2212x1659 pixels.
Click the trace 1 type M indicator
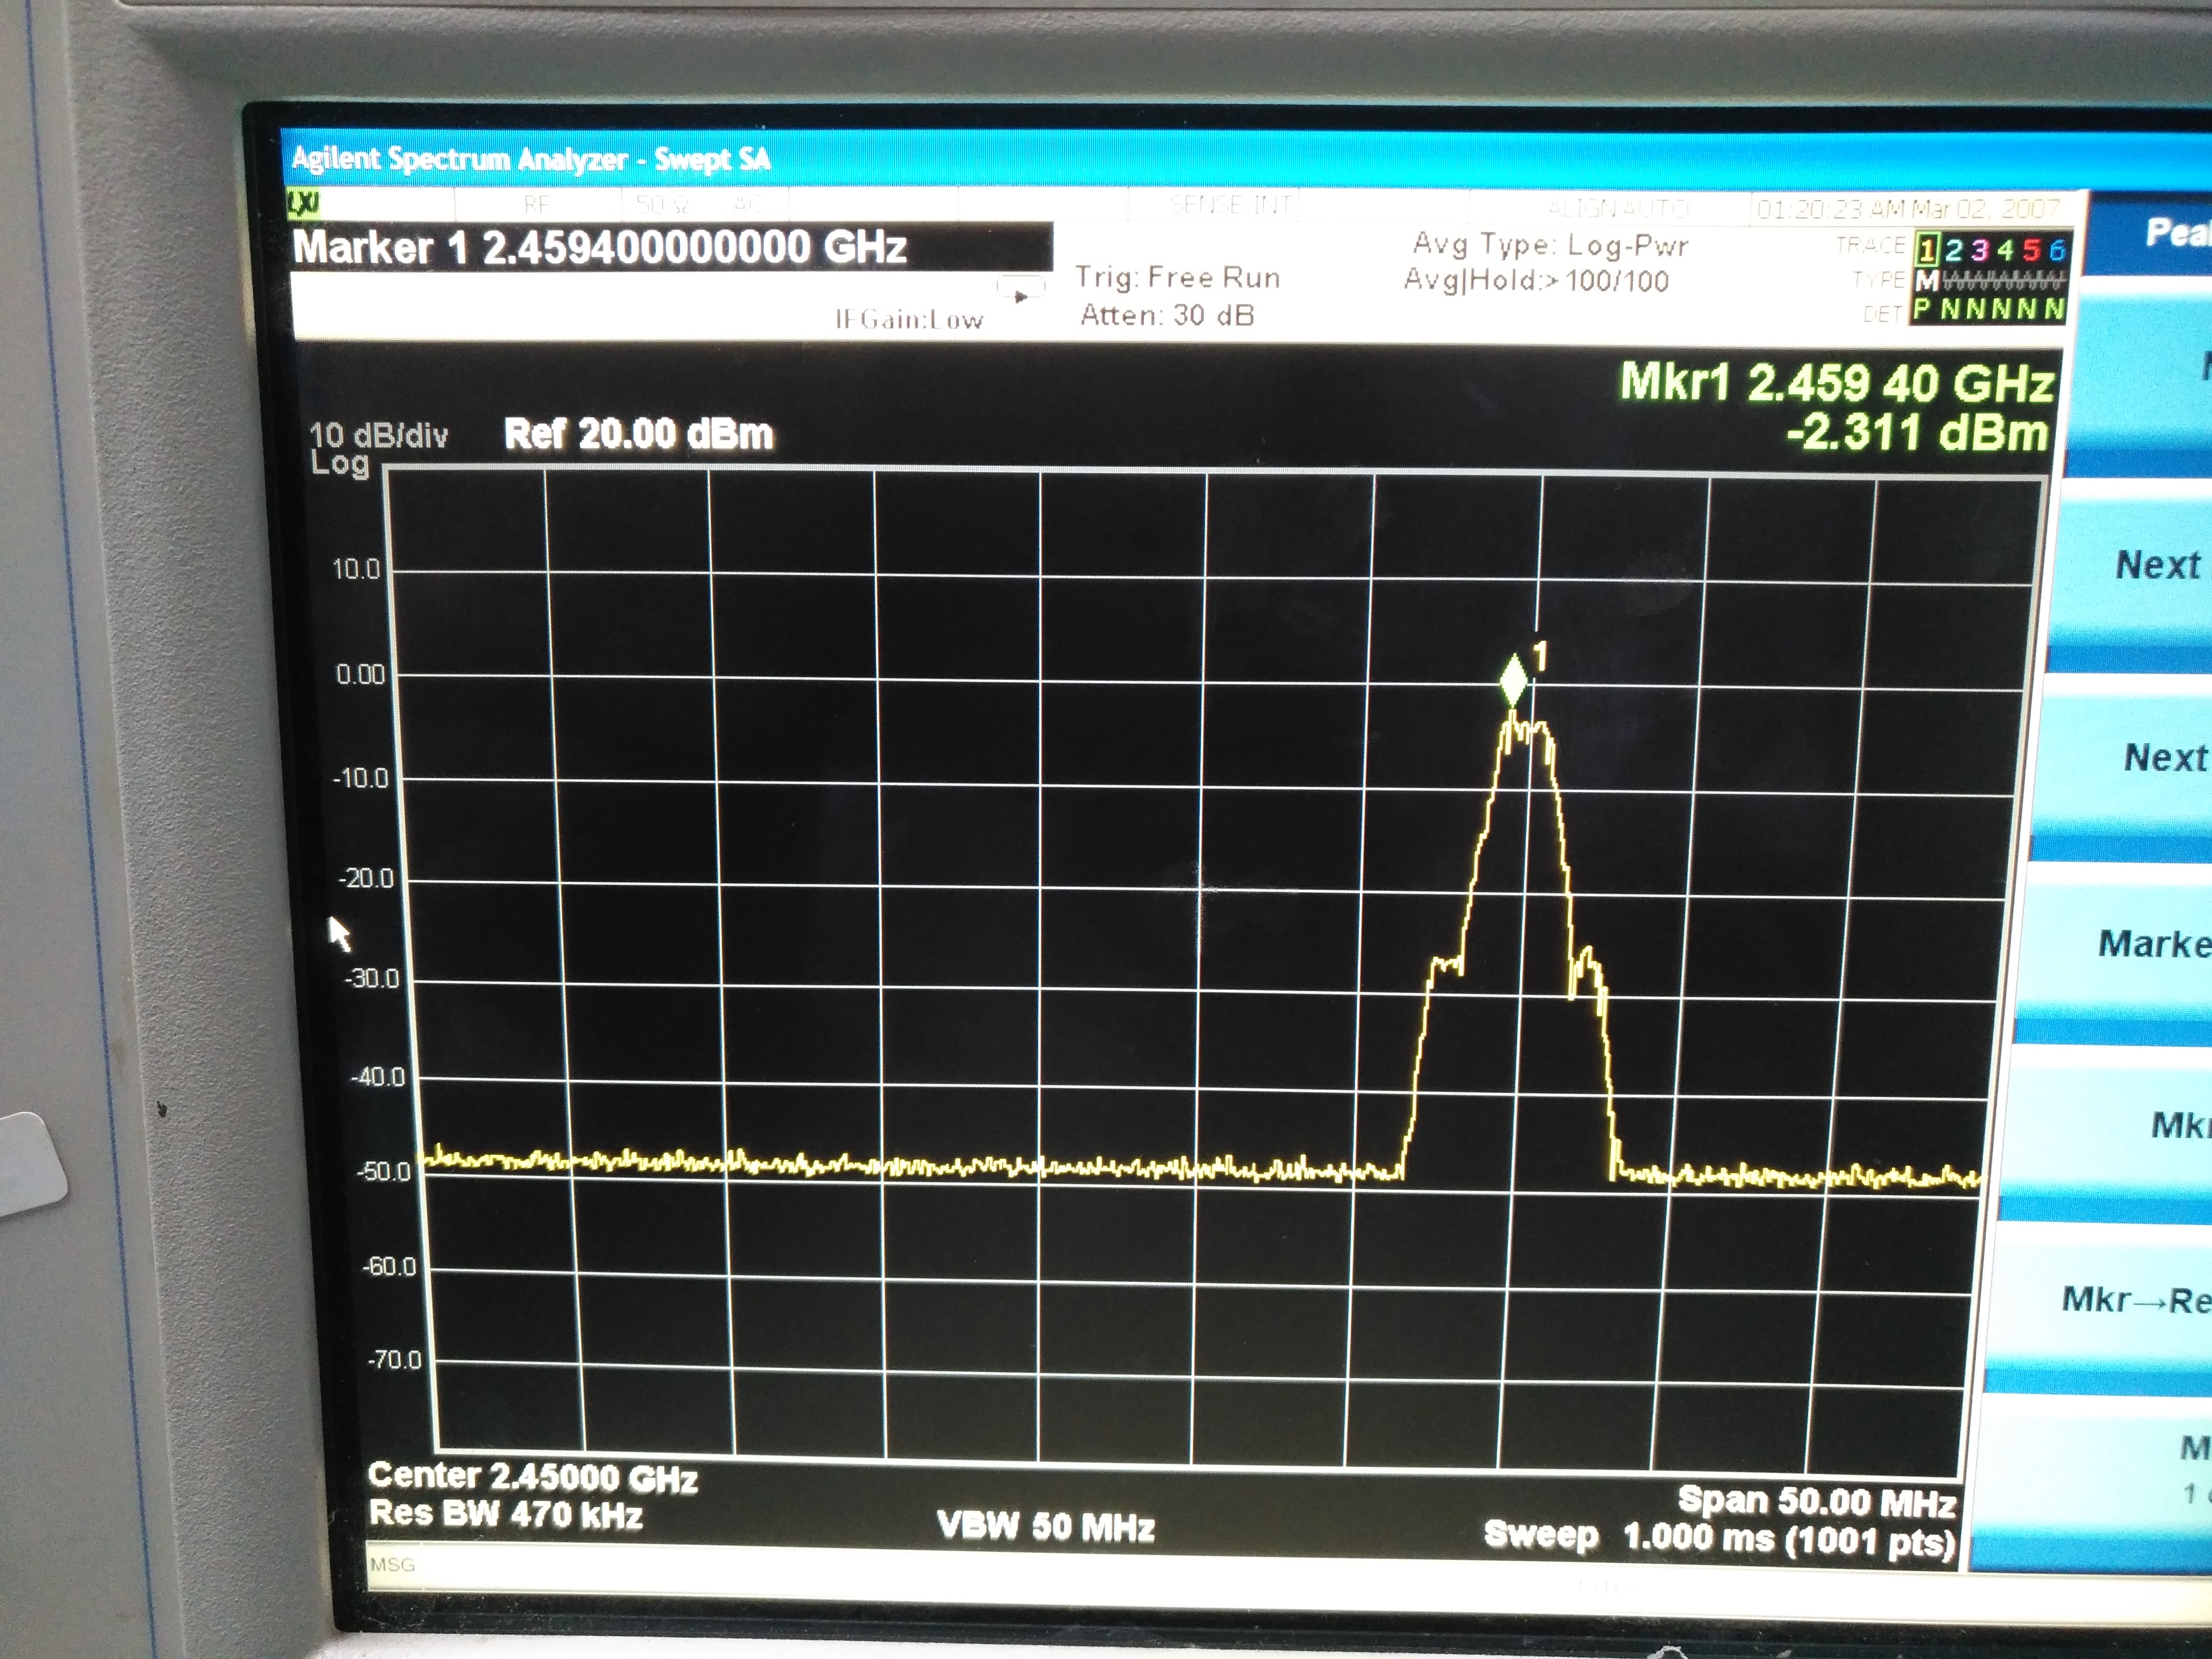click(x=1927, y=281)
